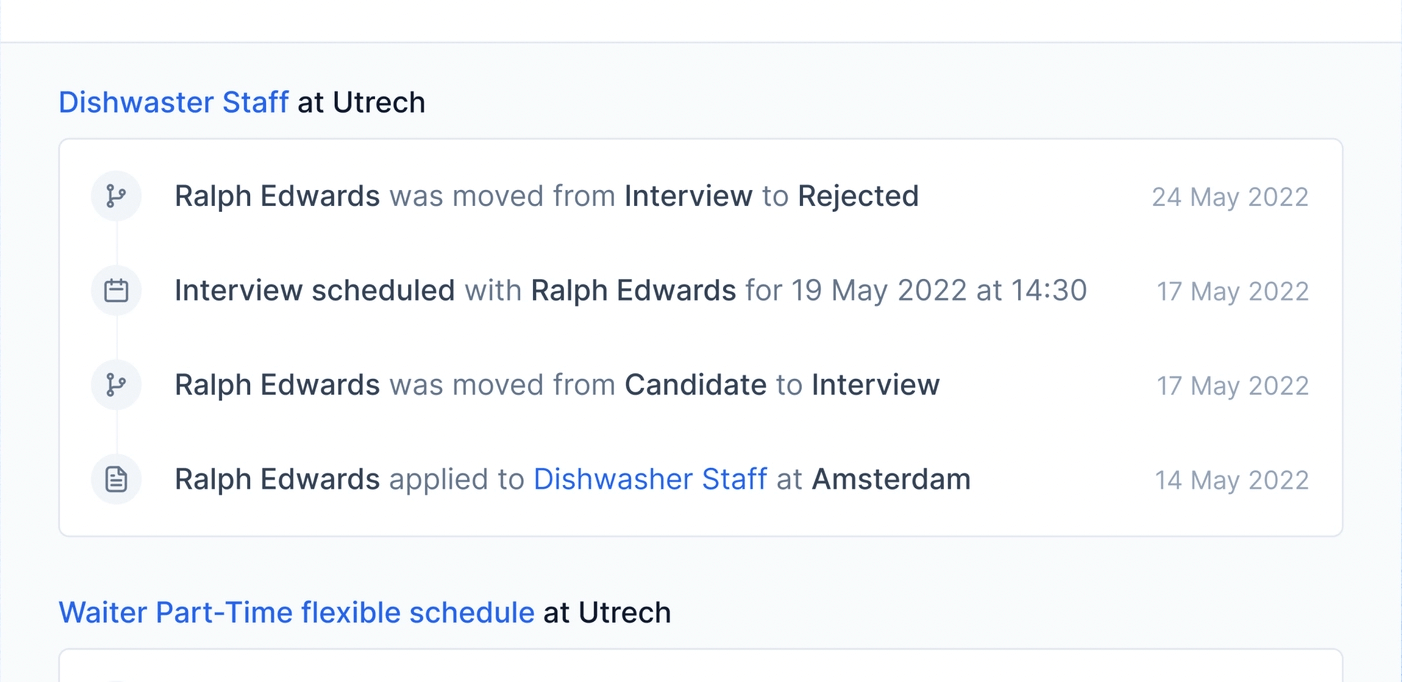Click branch icon beside Candidate to Interview entry
This screenshot has width=1402, height=682.
click(x=116, y=385)
